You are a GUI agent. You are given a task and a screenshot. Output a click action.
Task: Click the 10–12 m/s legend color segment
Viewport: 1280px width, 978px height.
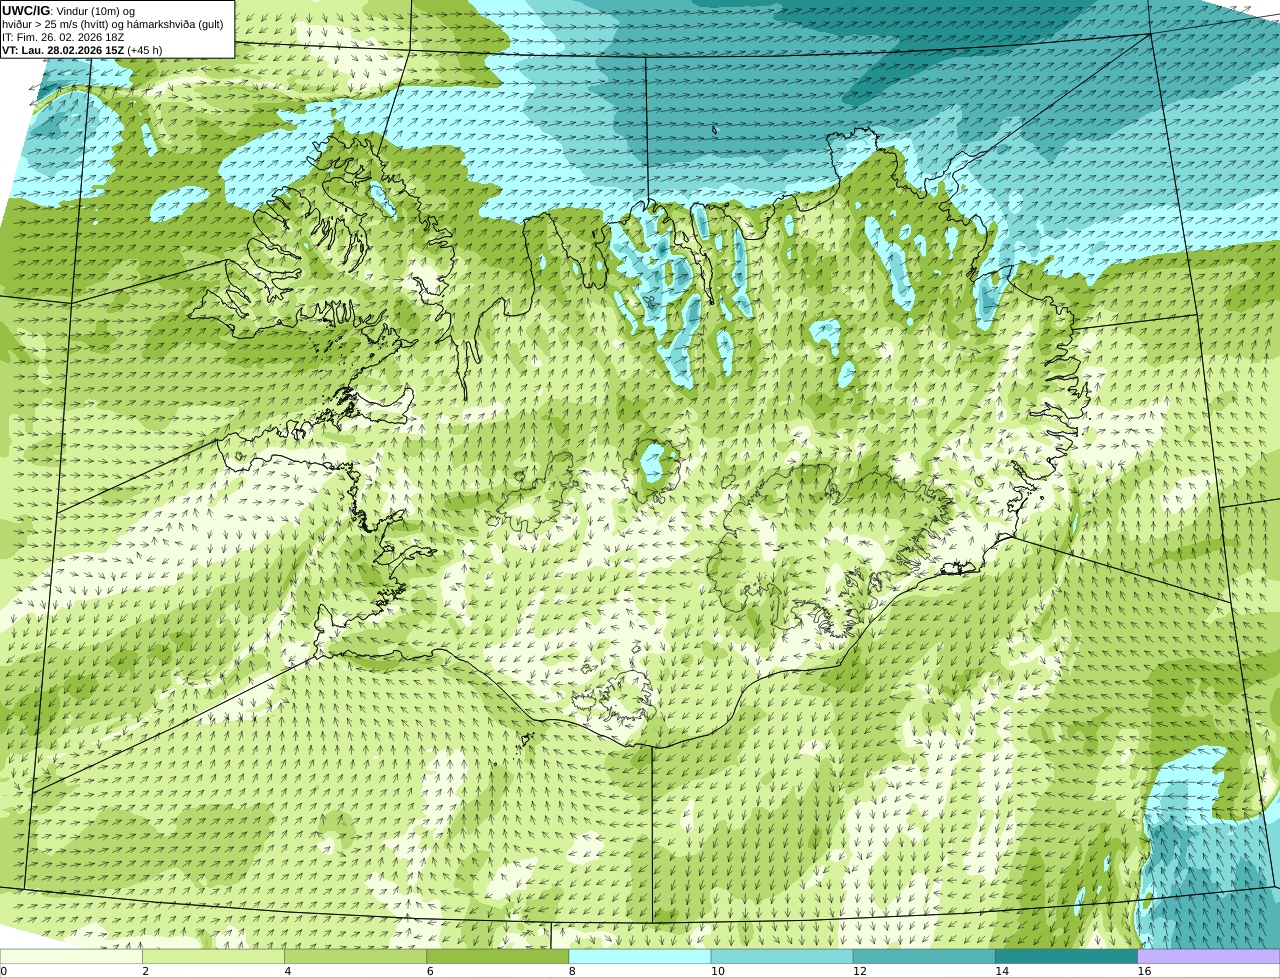(782, 957)
